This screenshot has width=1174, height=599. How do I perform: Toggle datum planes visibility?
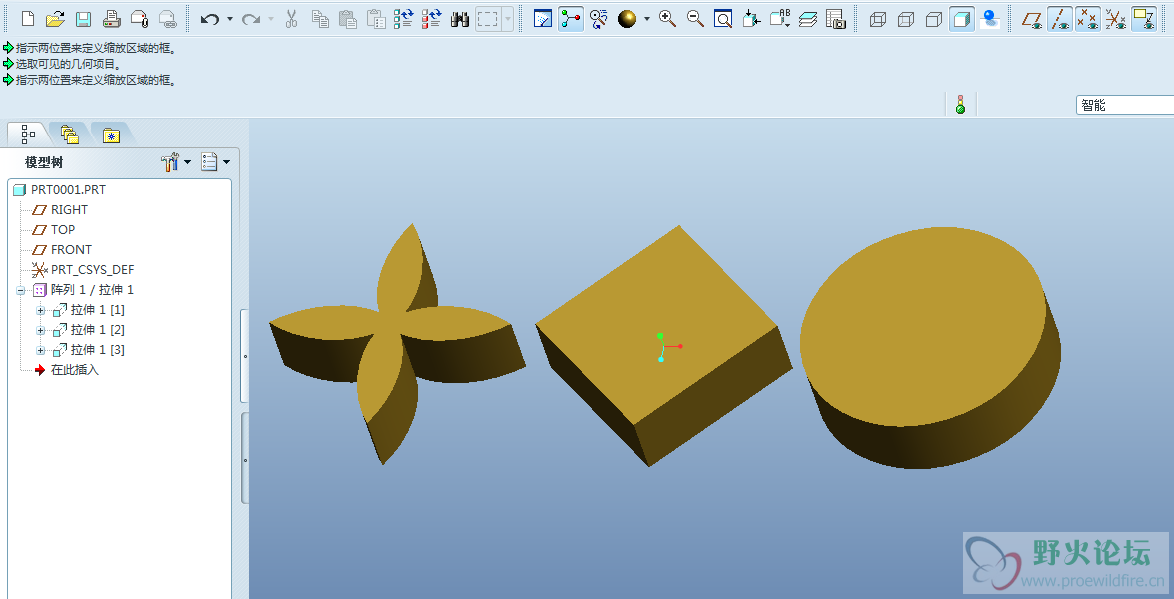pyautogui.click(x=1033, y=19)
